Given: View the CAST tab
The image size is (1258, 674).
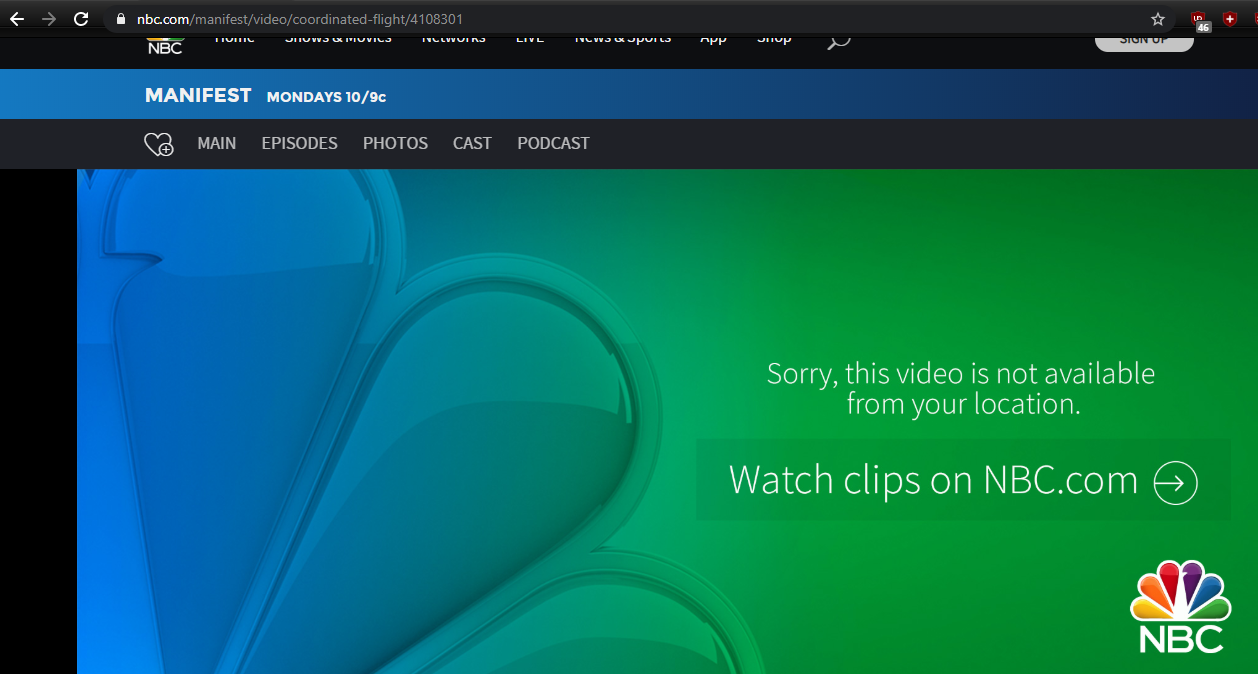Looking at the screenshot, I should tap(472, 143).
